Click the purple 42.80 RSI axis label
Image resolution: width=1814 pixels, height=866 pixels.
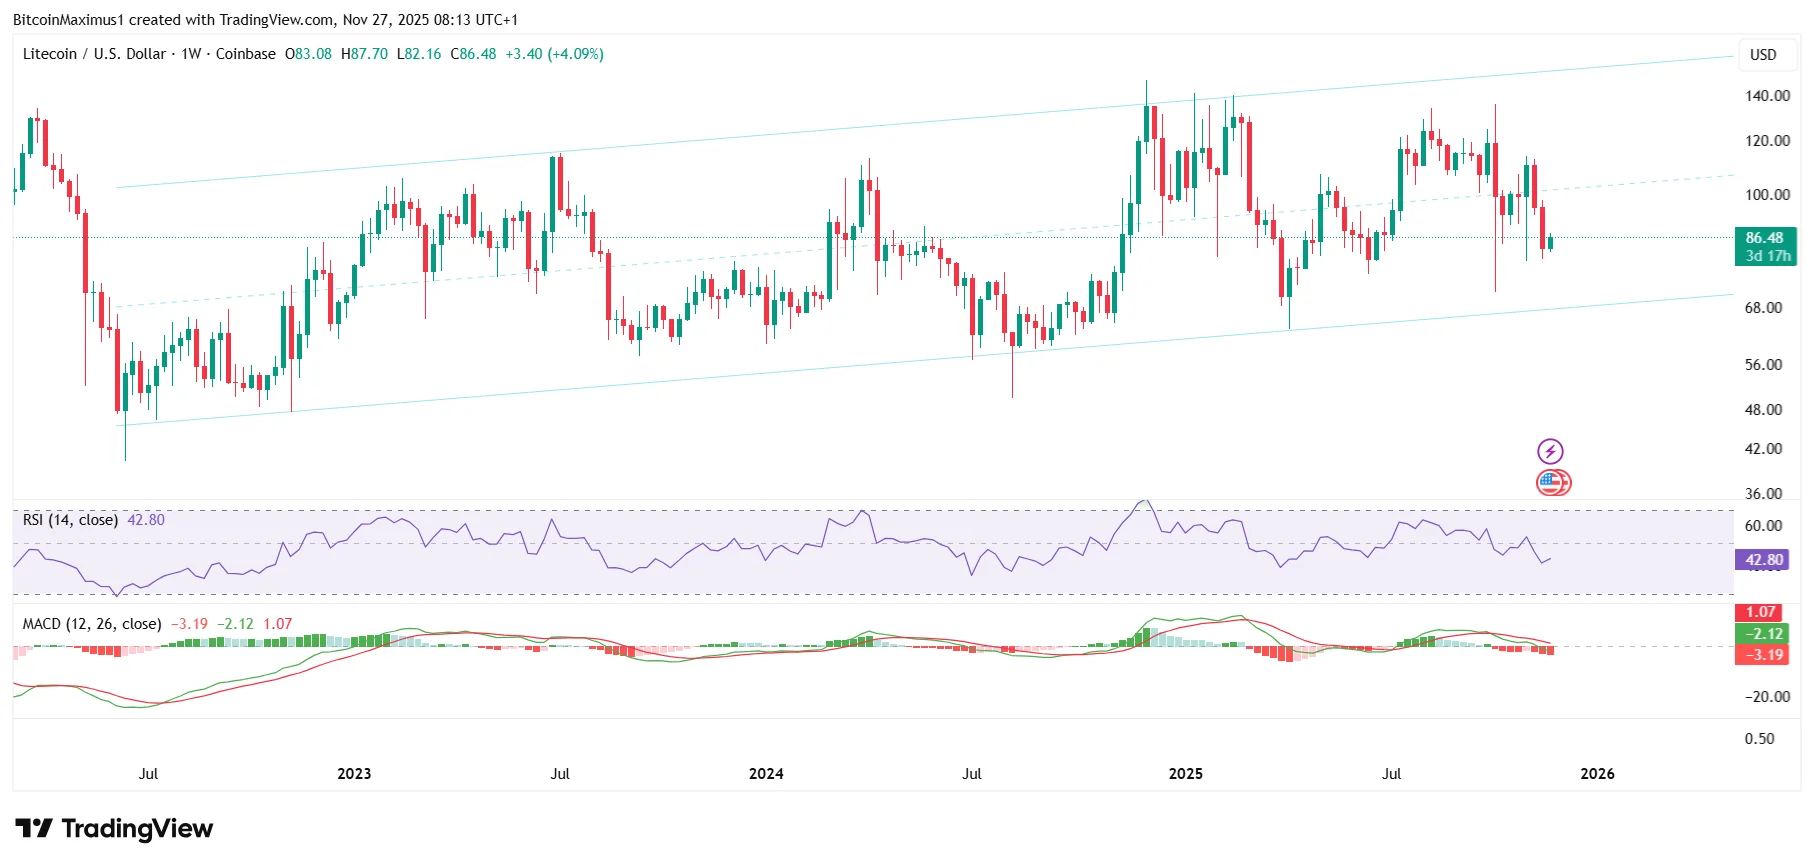coord(1762,560)
